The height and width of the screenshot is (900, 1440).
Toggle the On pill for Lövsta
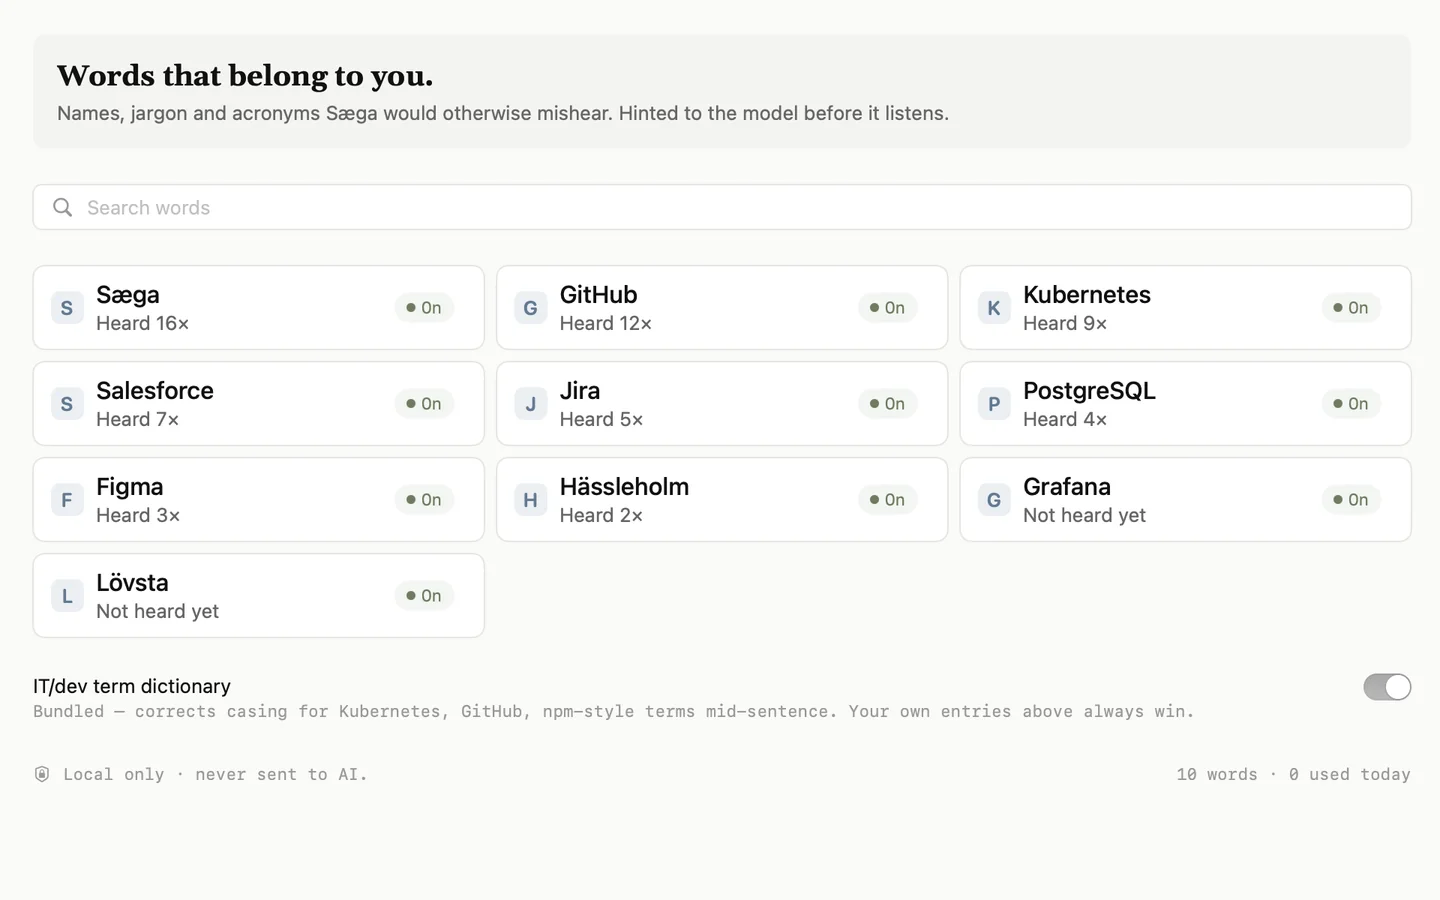pos(424,596)
